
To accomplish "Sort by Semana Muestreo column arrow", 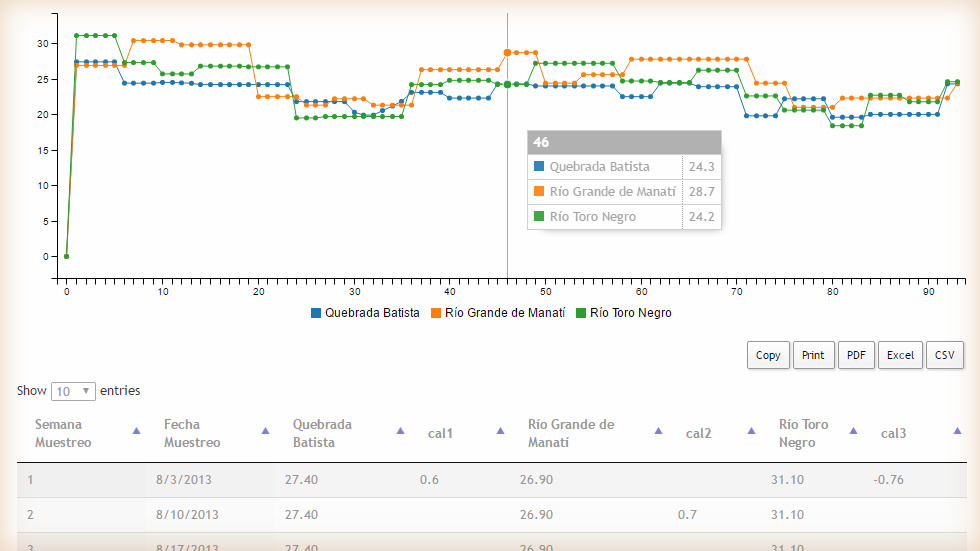I will (136, 431).
